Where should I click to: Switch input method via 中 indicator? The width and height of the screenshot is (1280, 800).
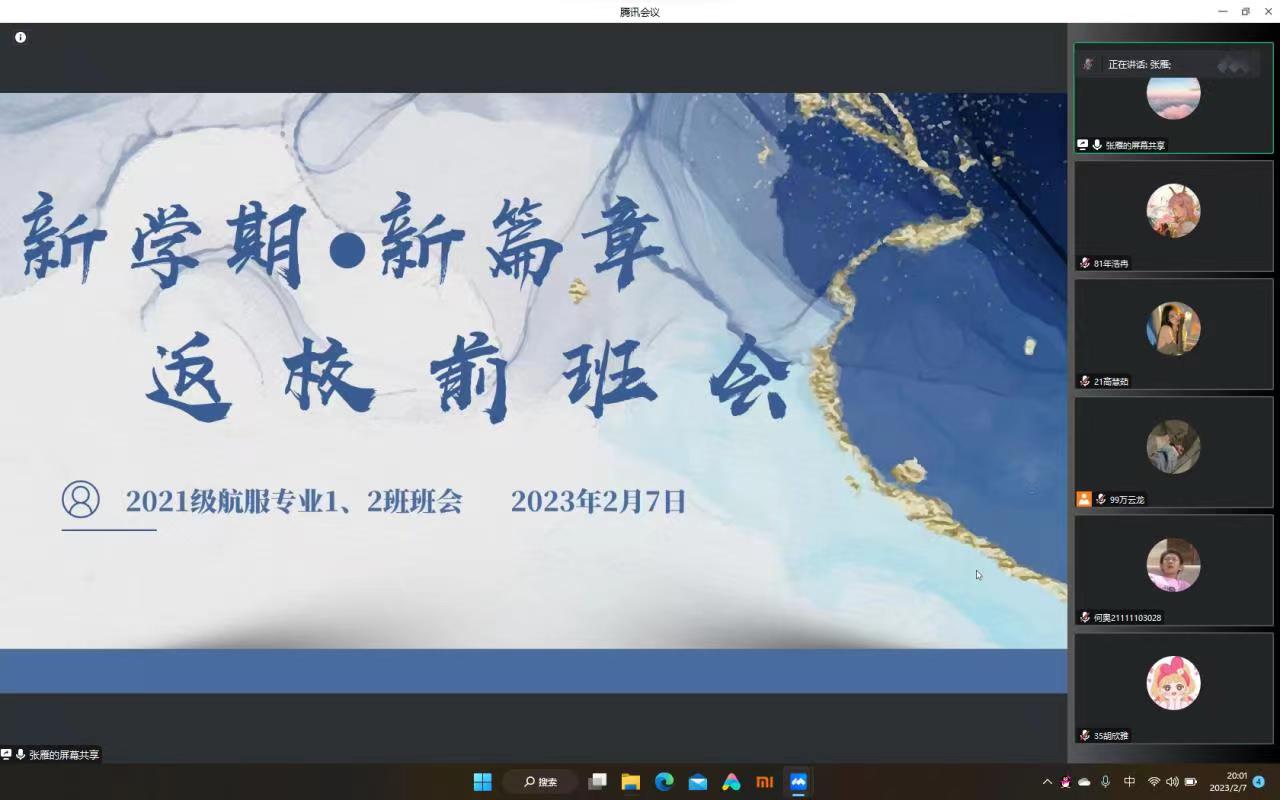tap(1129, 782)
